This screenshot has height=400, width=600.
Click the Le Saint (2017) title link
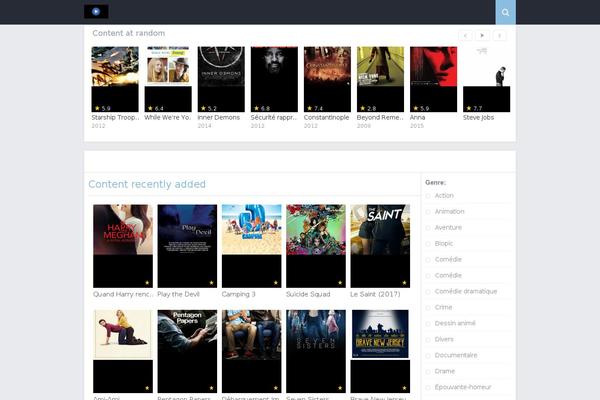point(375,294)
